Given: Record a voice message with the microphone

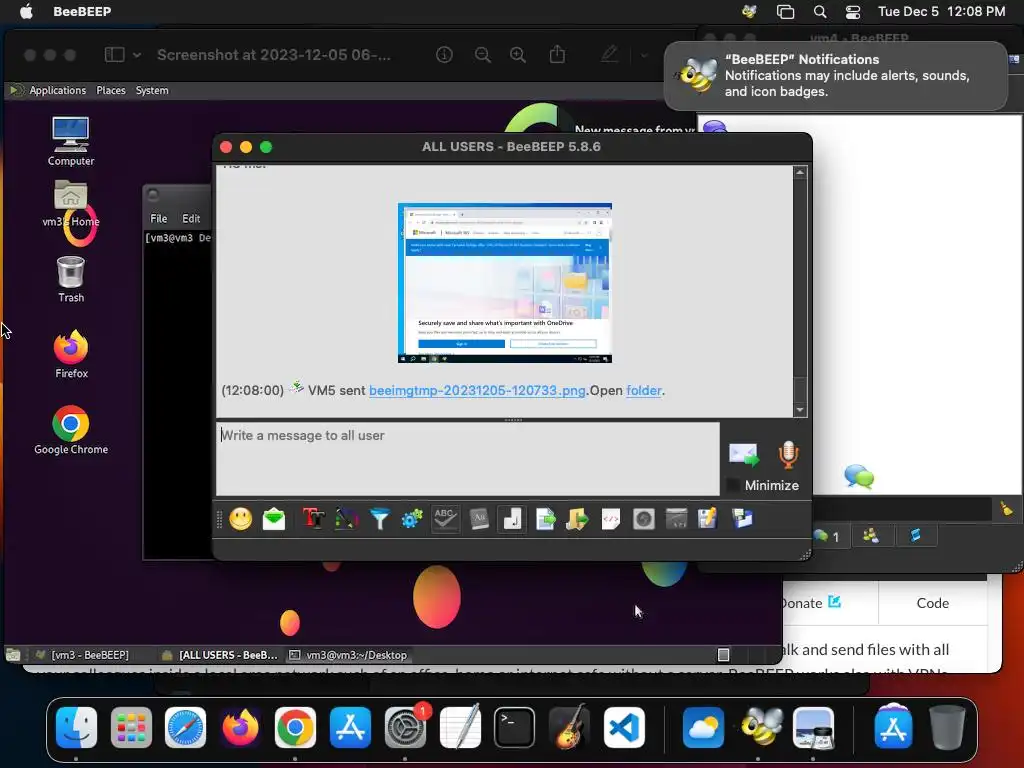Looking at the screenshot, I should tap(788, 455).
